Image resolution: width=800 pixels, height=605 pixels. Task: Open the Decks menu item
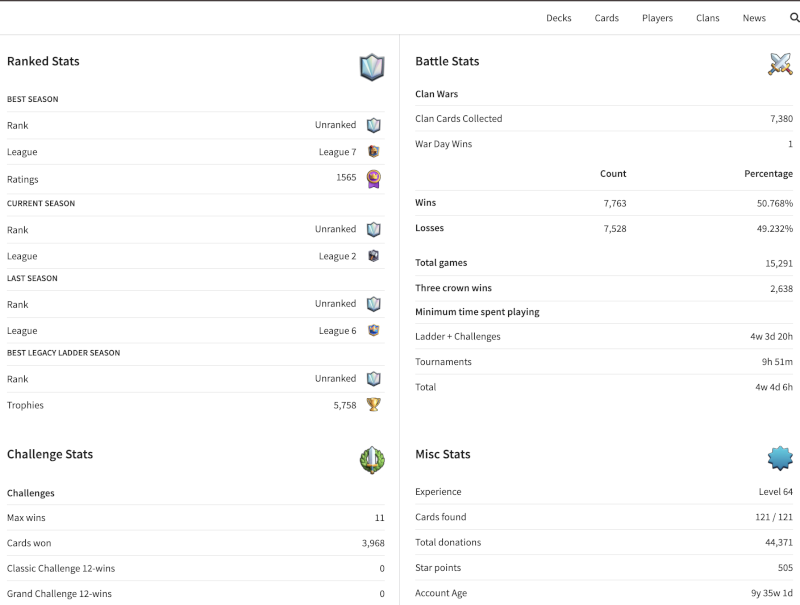pos(559,18)
